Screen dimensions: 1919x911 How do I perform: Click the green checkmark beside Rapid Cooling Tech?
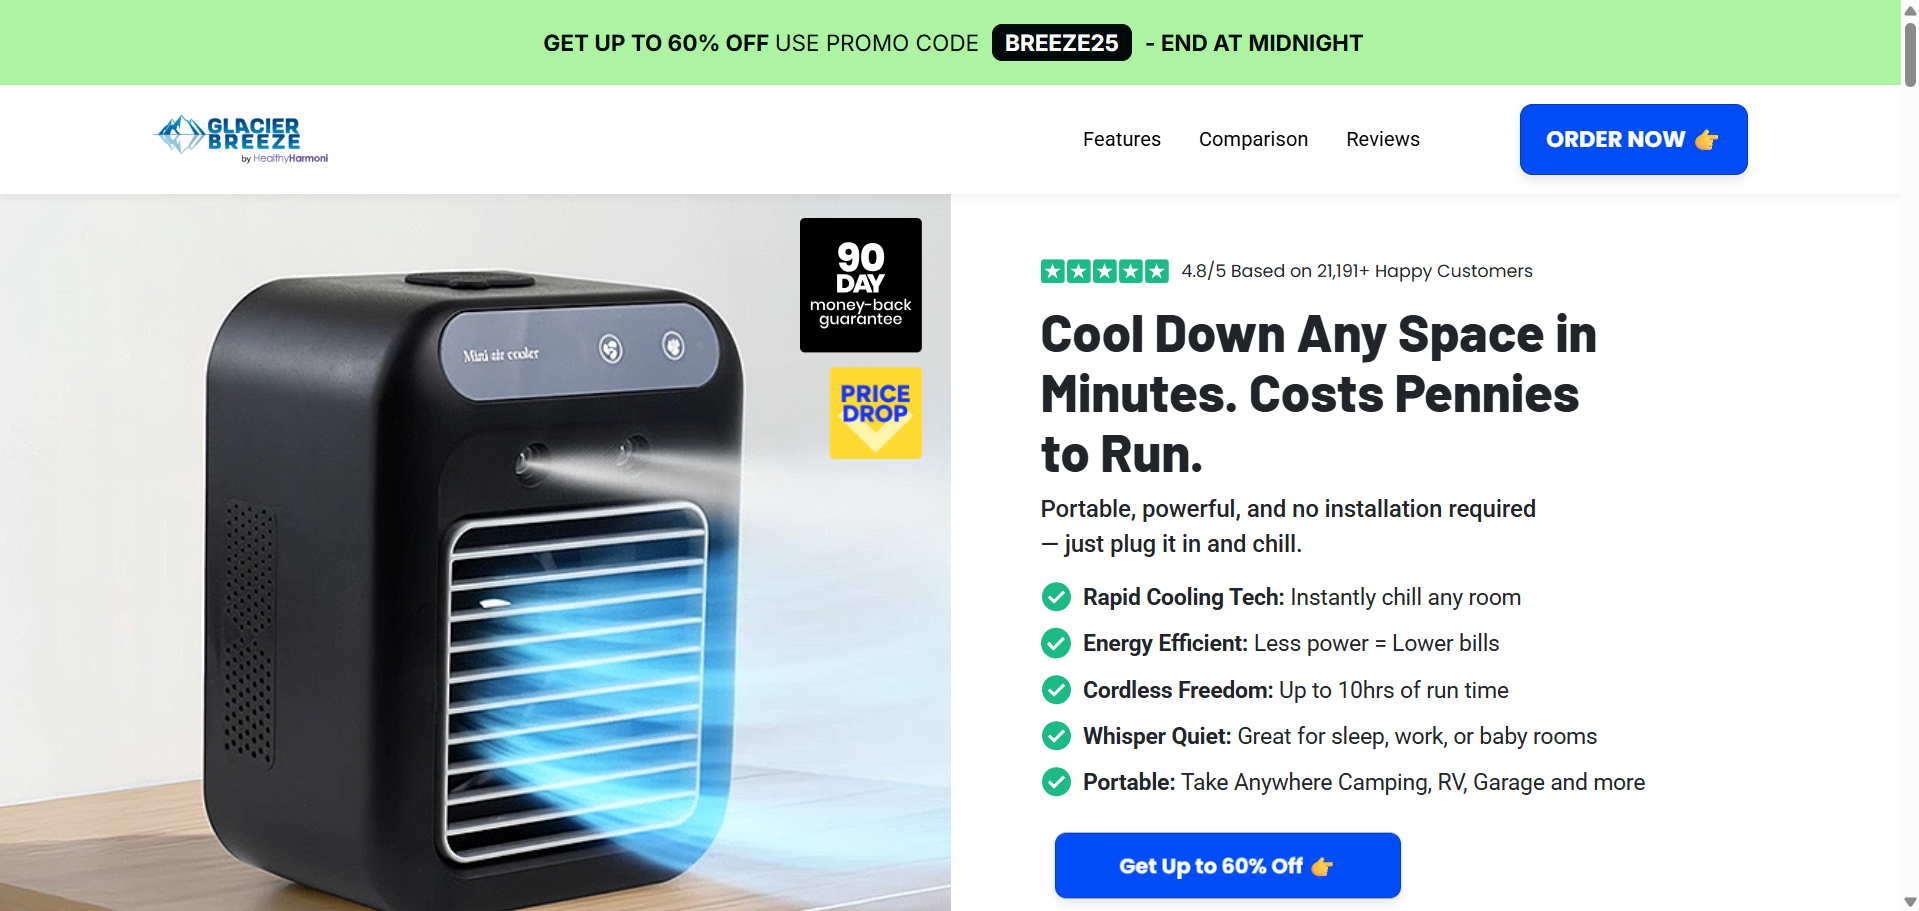[1056, 597]
